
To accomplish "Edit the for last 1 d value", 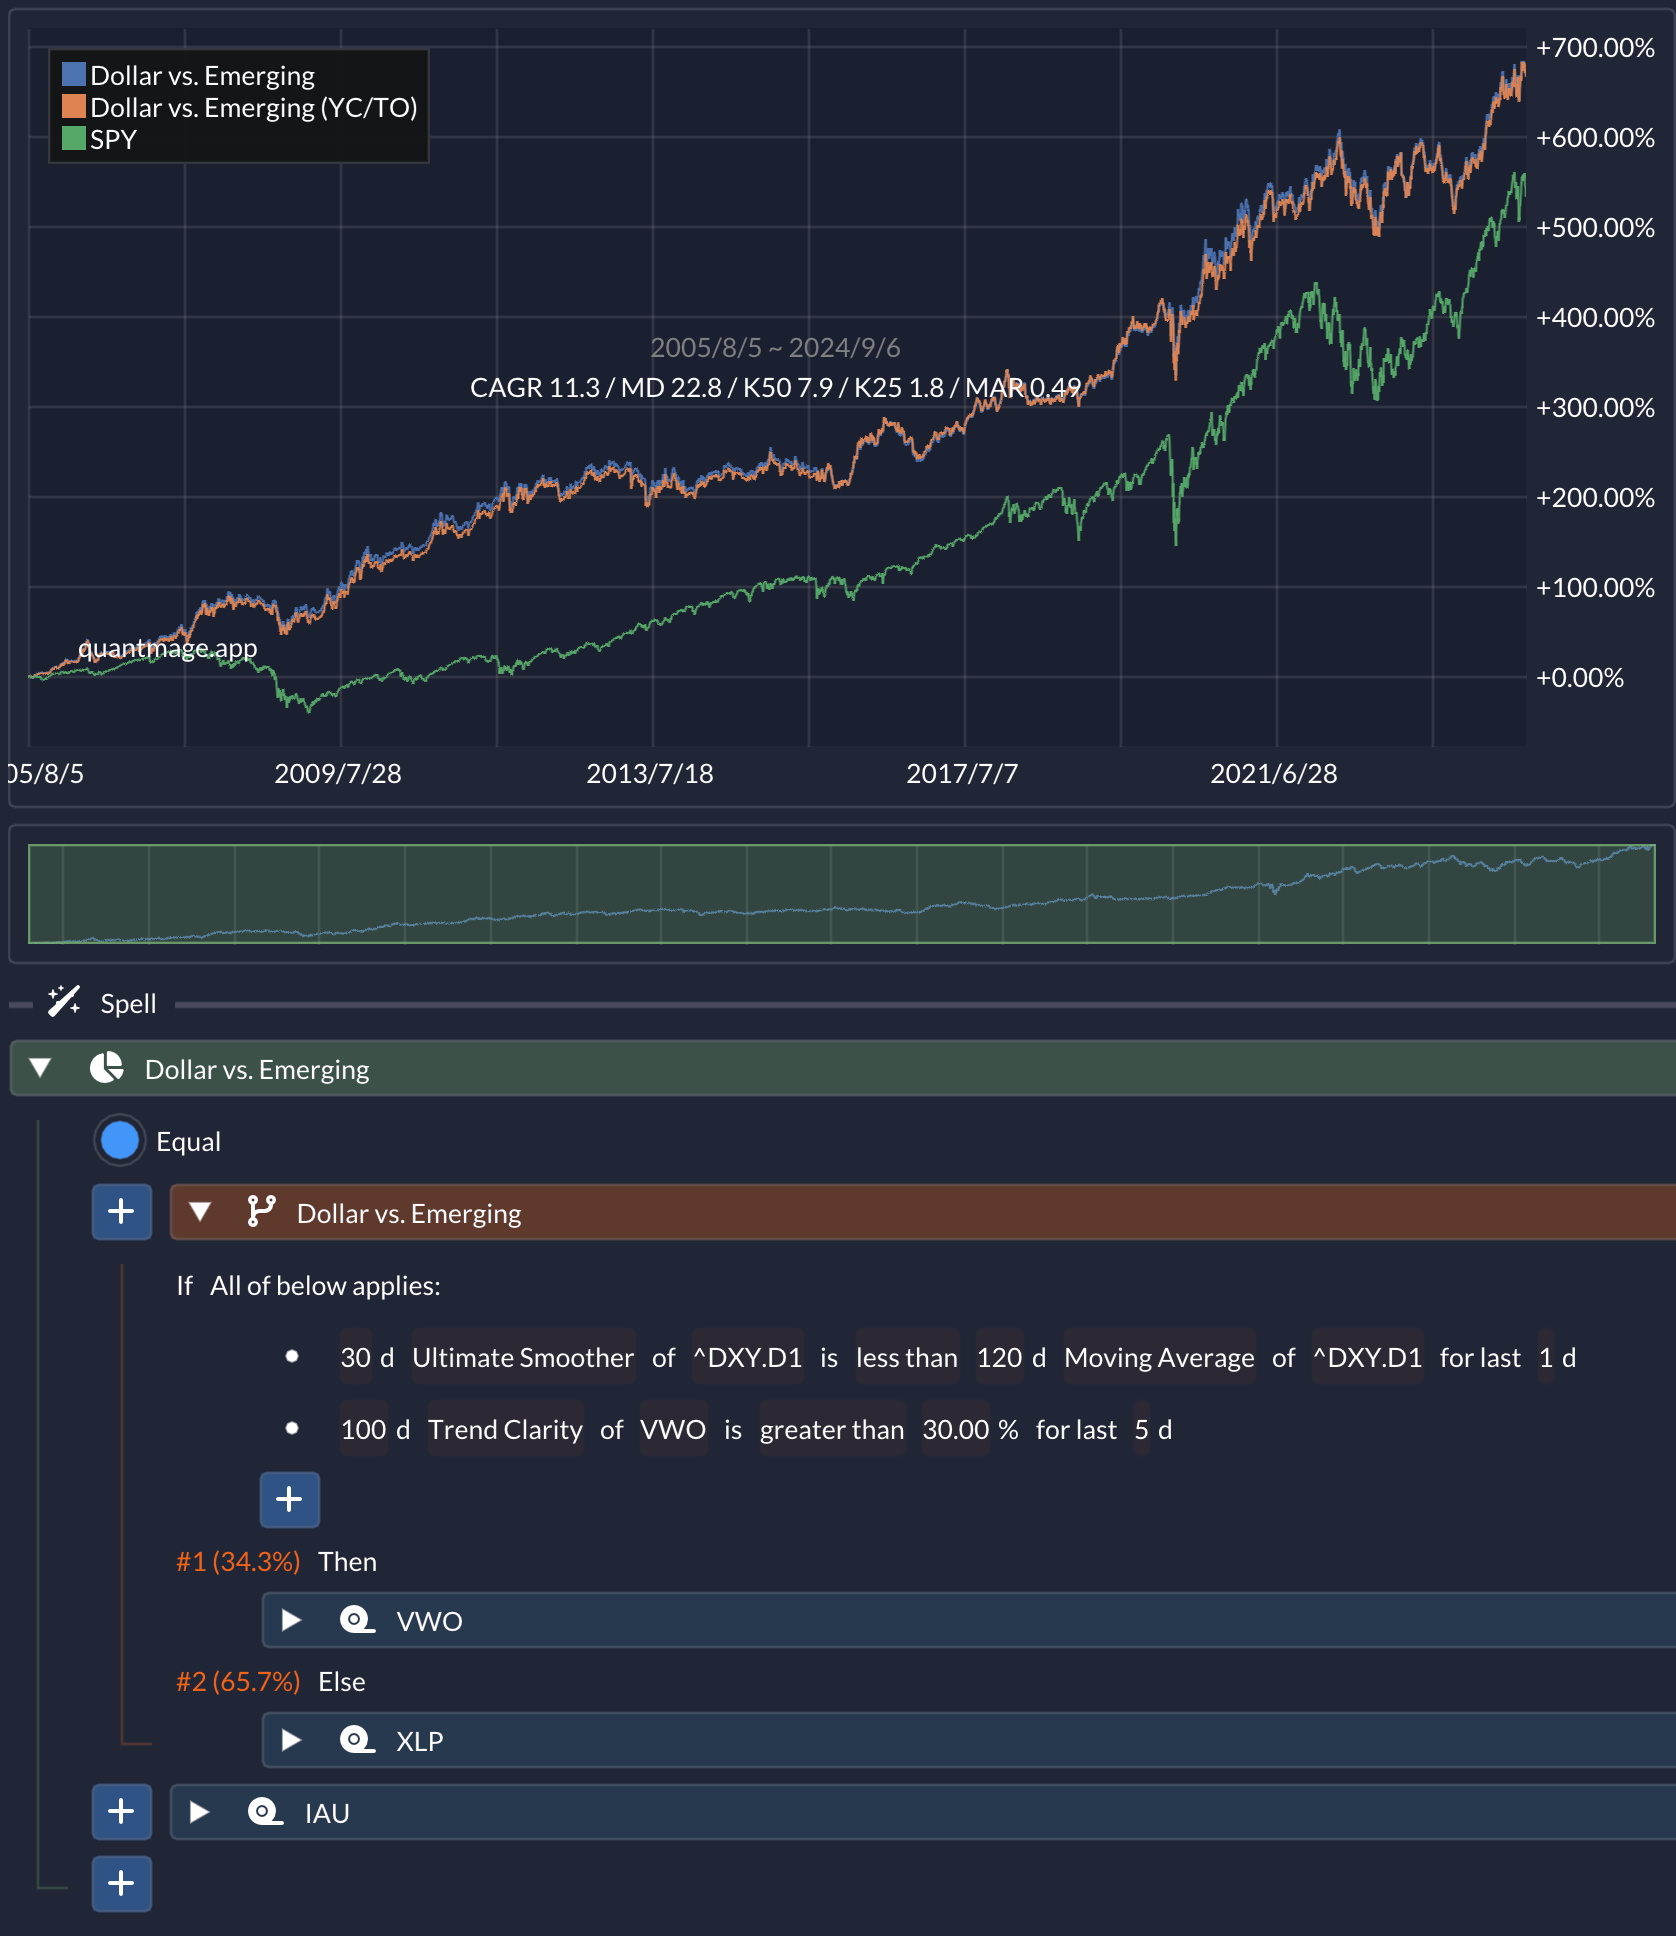I will 1546,1357.
